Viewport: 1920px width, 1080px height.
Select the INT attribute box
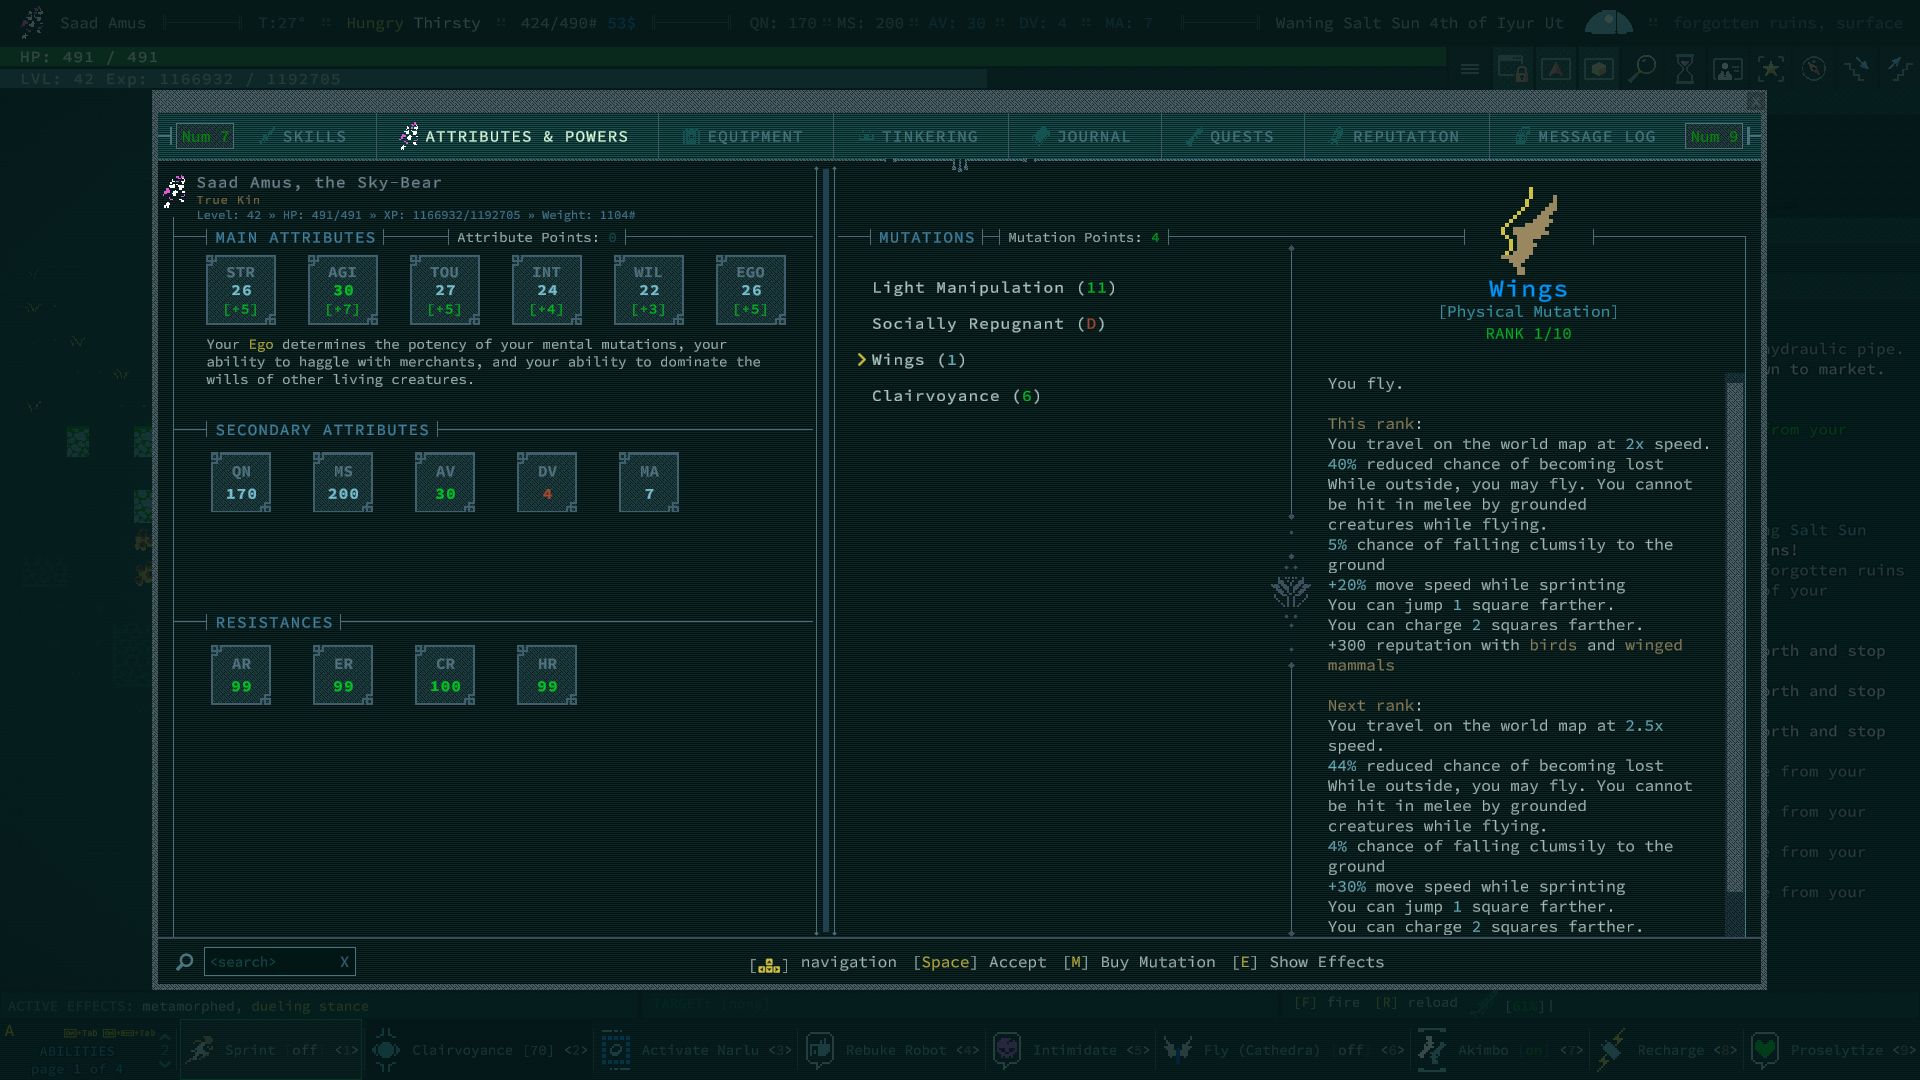(x=547, y=290)
